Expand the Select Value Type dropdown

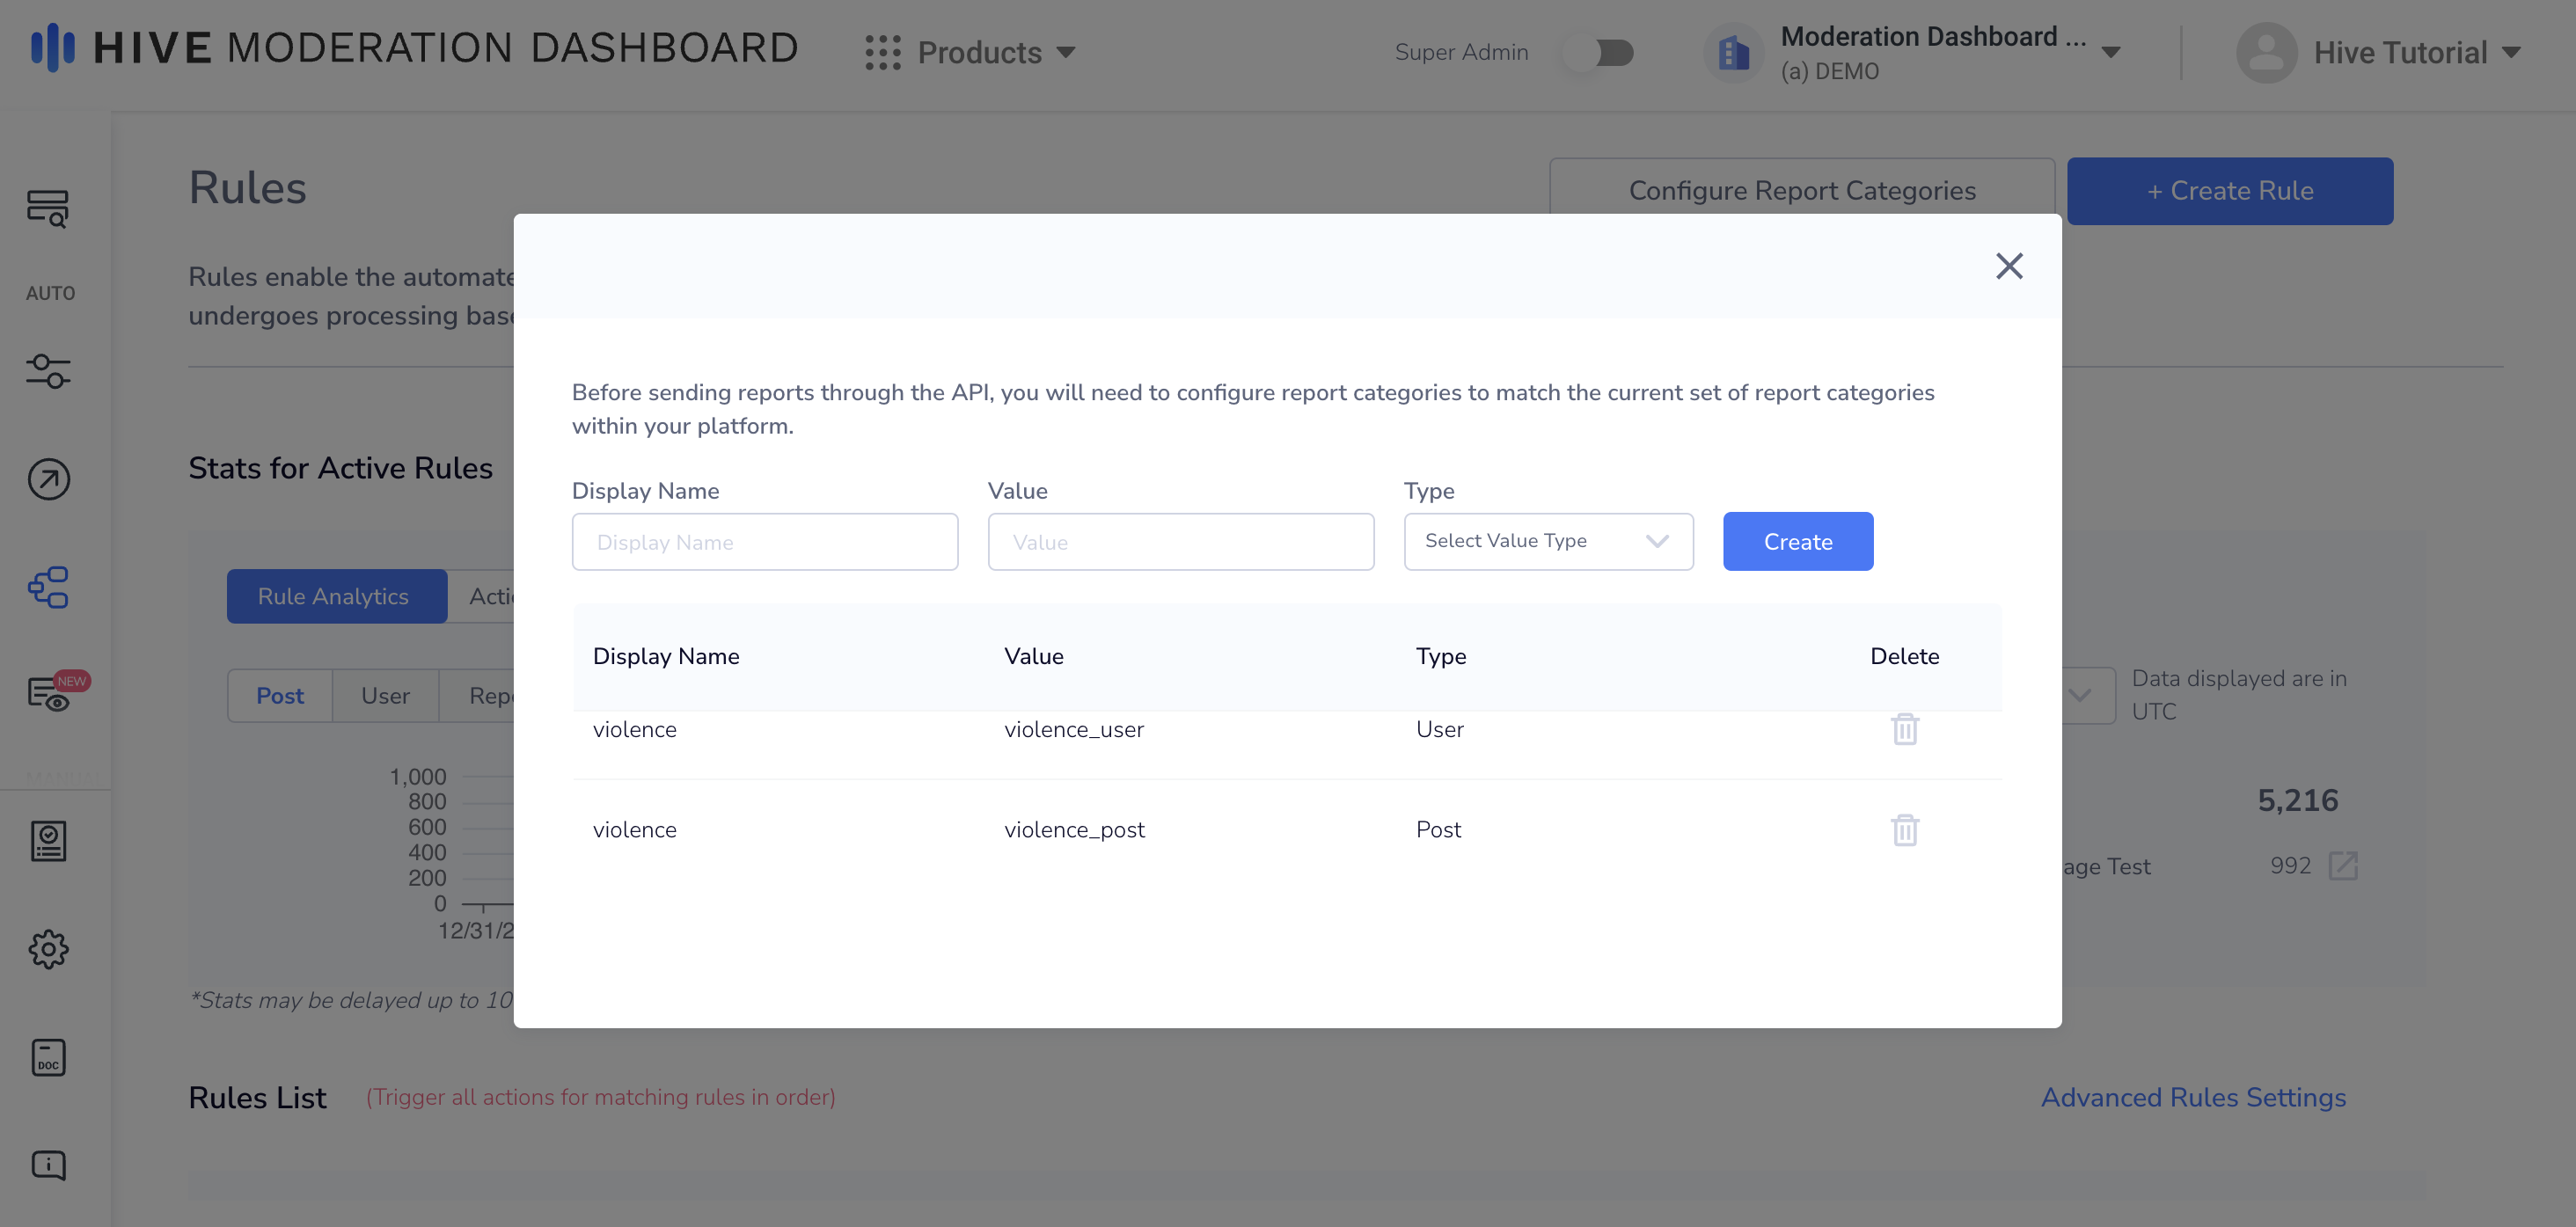pos(1548,541)
